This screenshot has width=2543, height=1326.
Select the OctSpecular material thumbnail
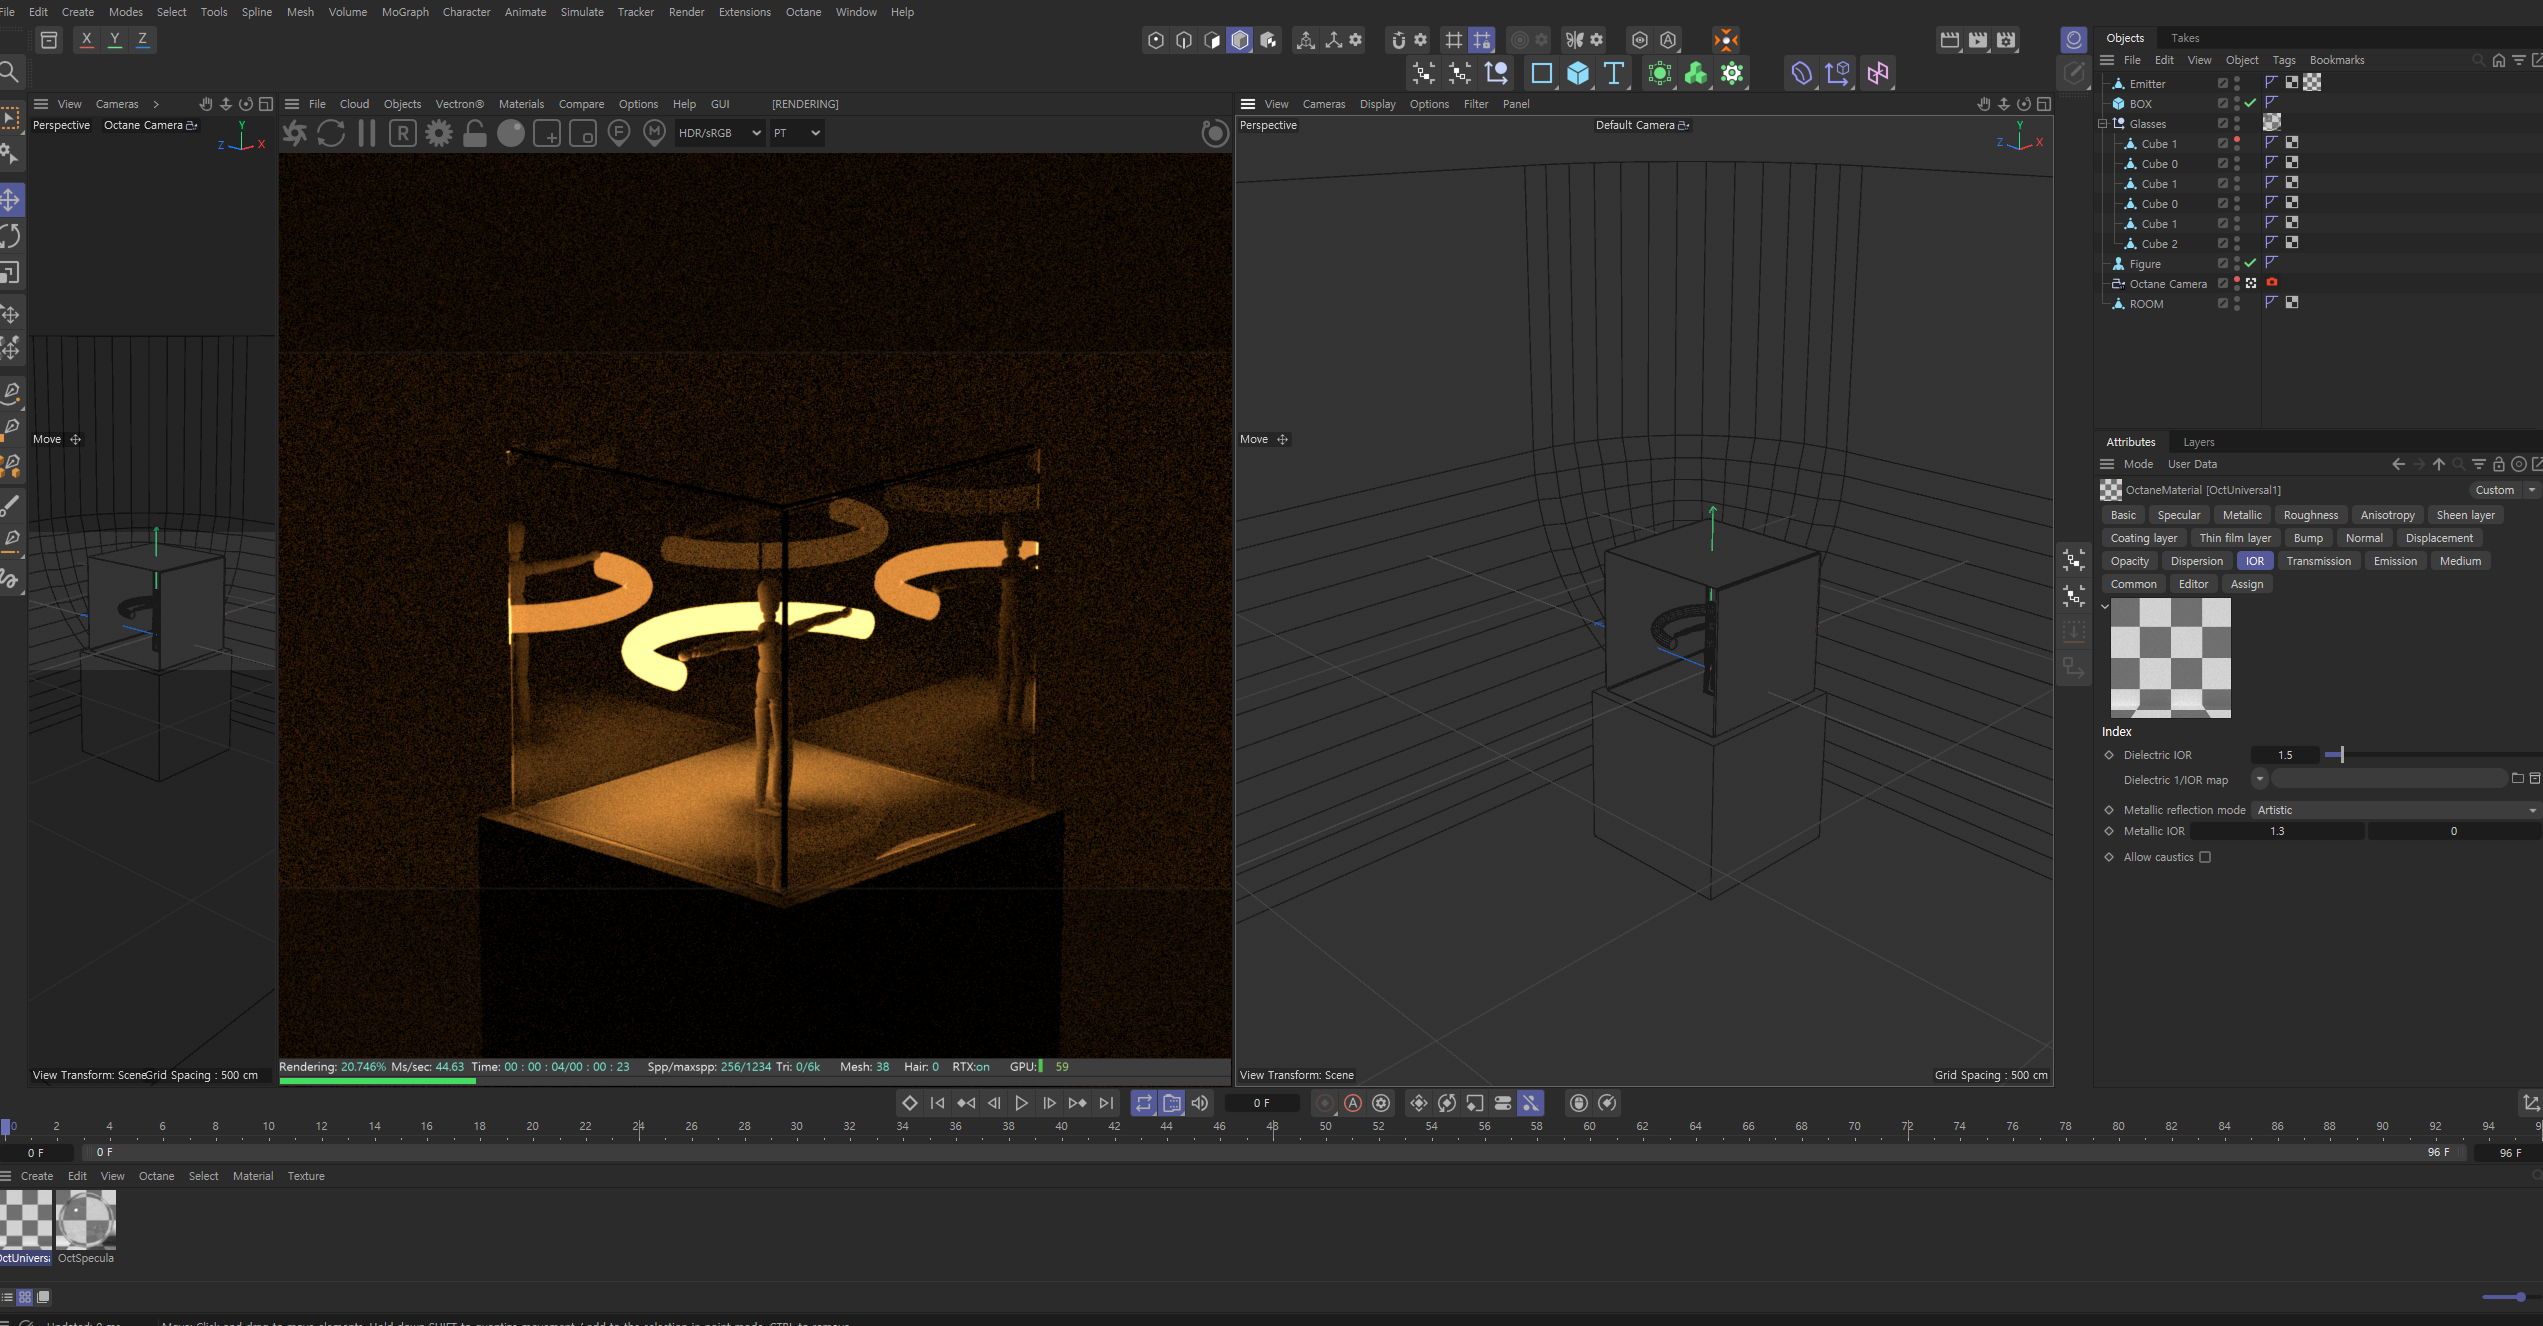[86, 1220]
